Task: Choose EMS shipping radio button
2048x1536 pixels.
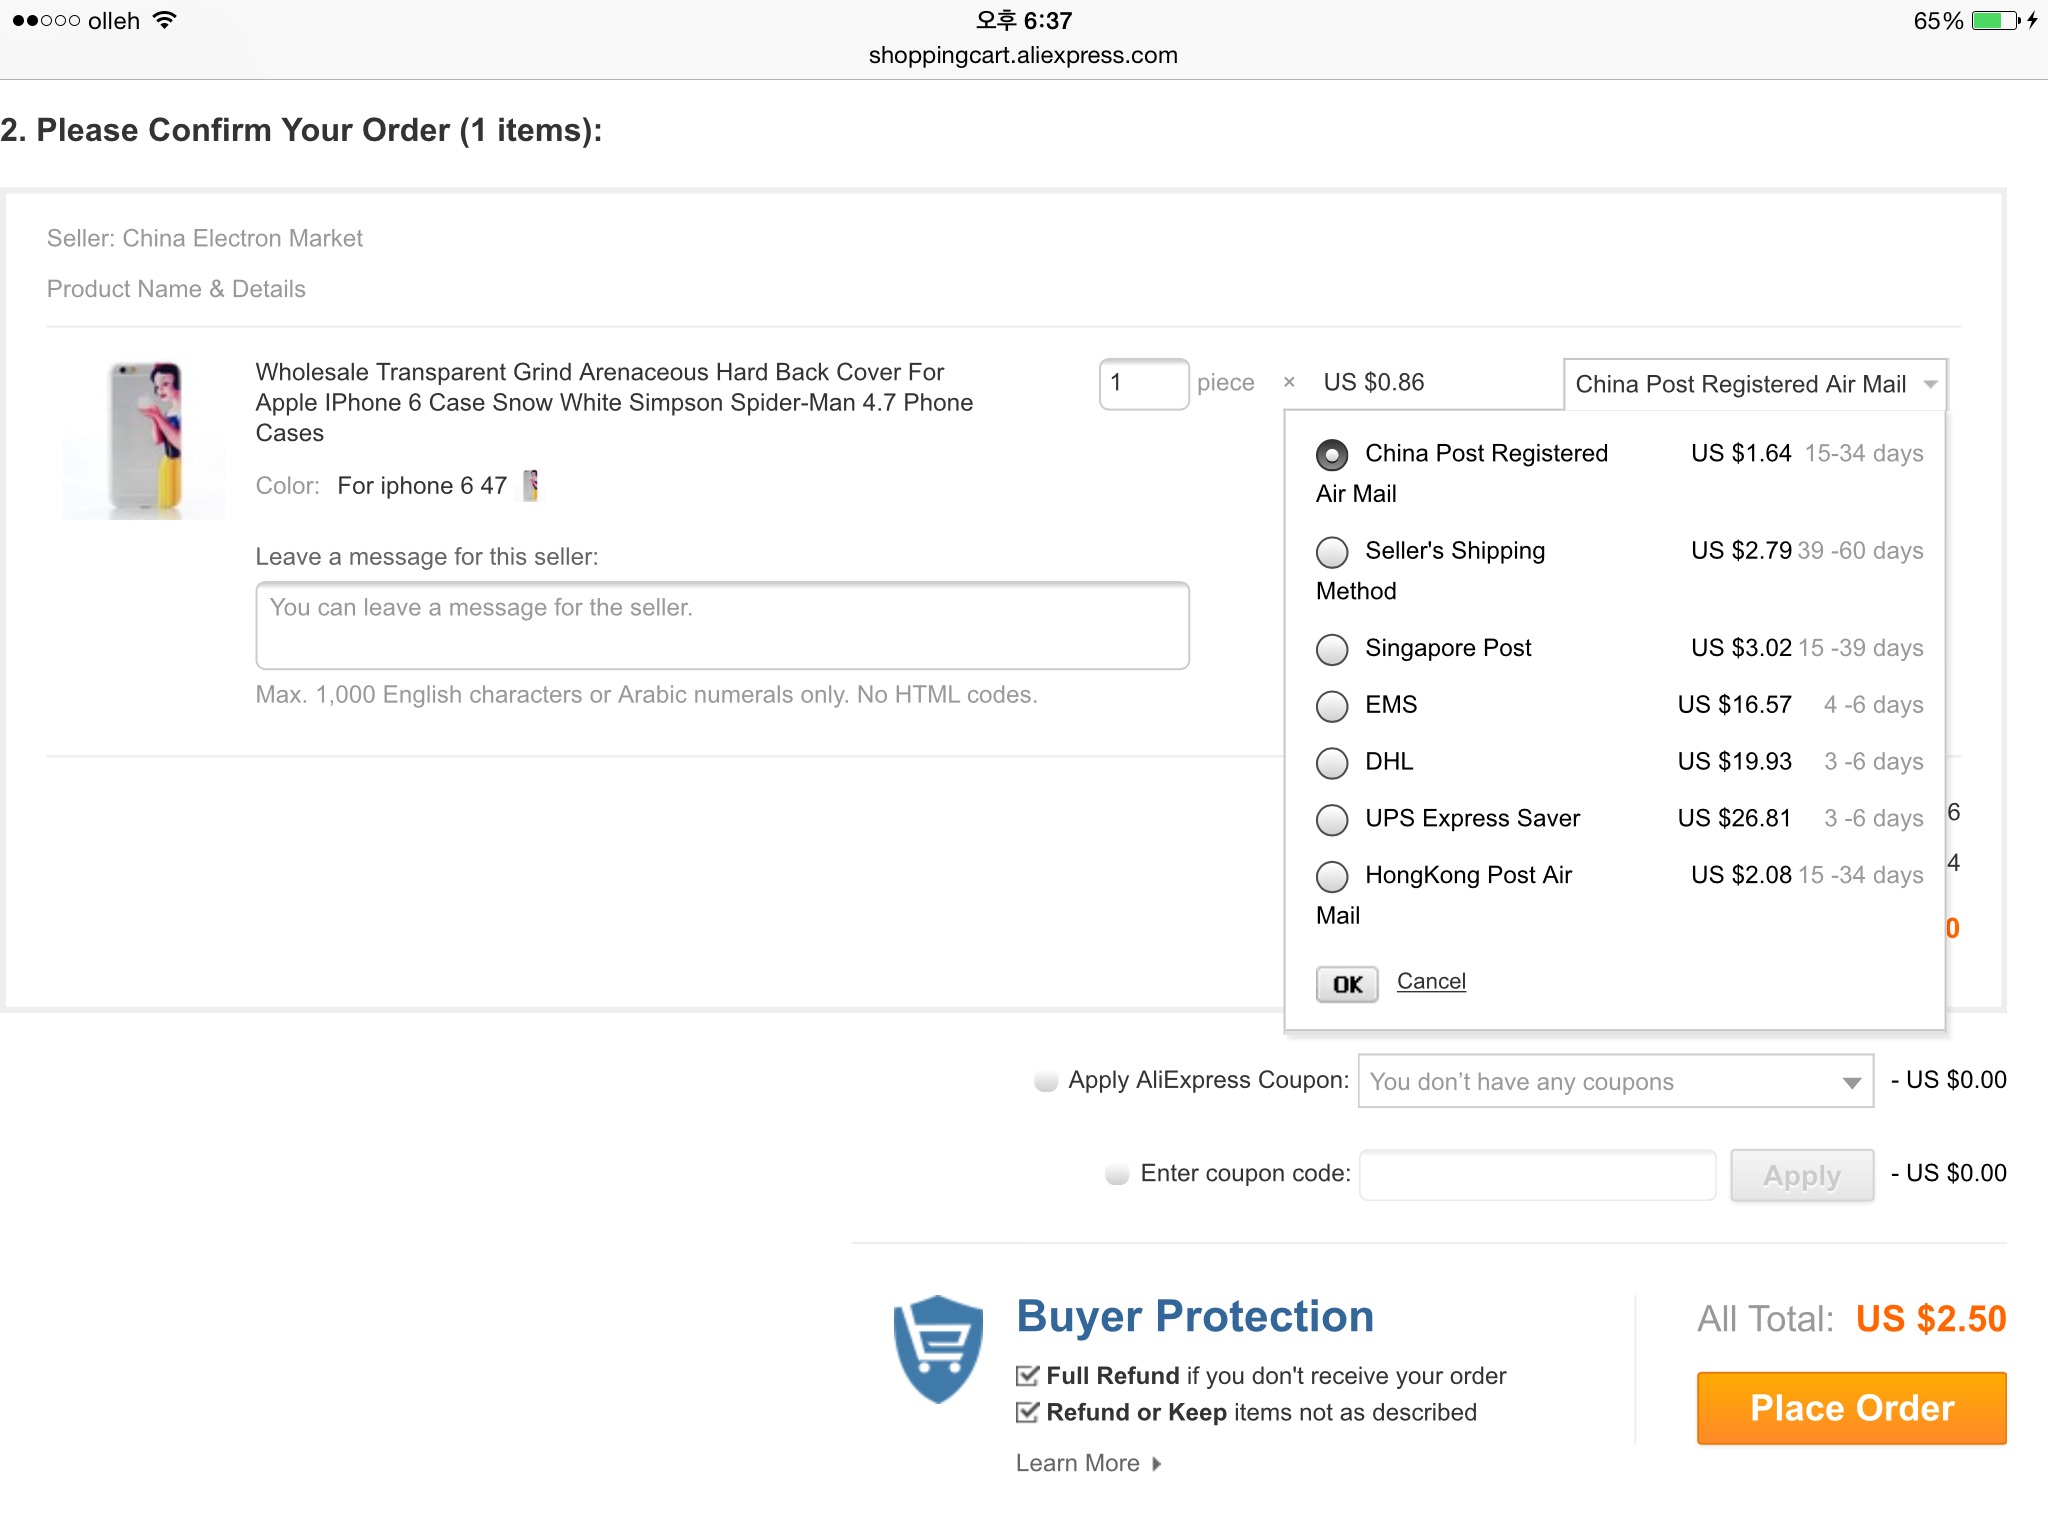Action: [1331, 706]
